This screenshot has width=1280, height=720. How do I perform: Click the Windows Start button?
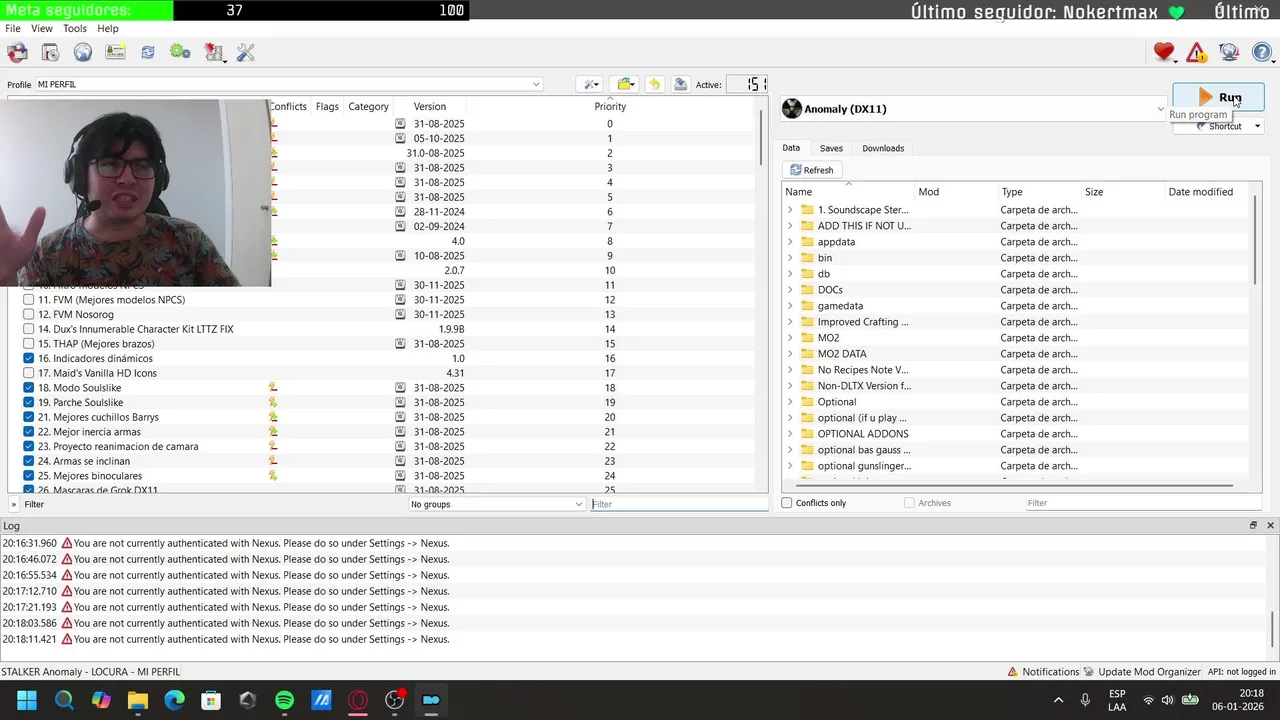tap(27, 700)
